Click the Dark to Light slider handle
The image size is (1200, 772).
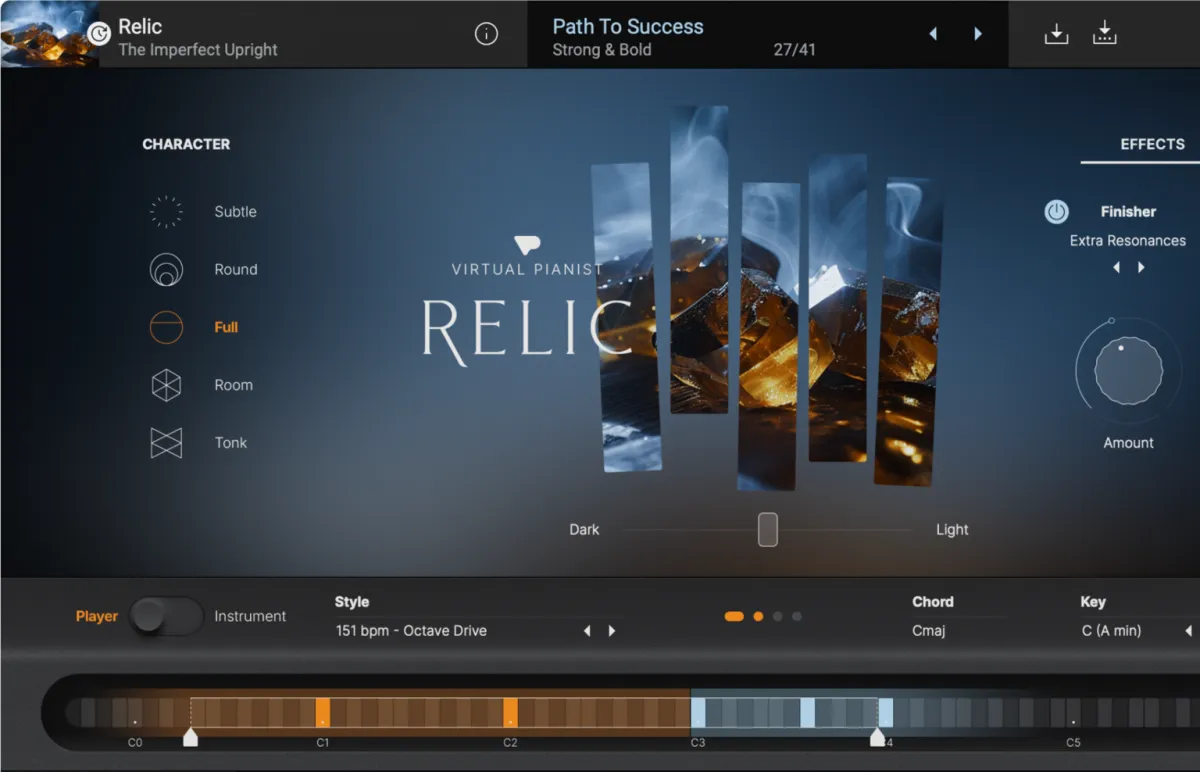pos(767,529)
